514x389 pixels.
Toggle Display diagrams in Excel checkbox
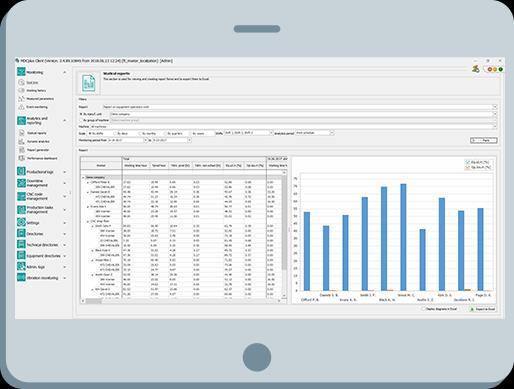tap(423, 309)
